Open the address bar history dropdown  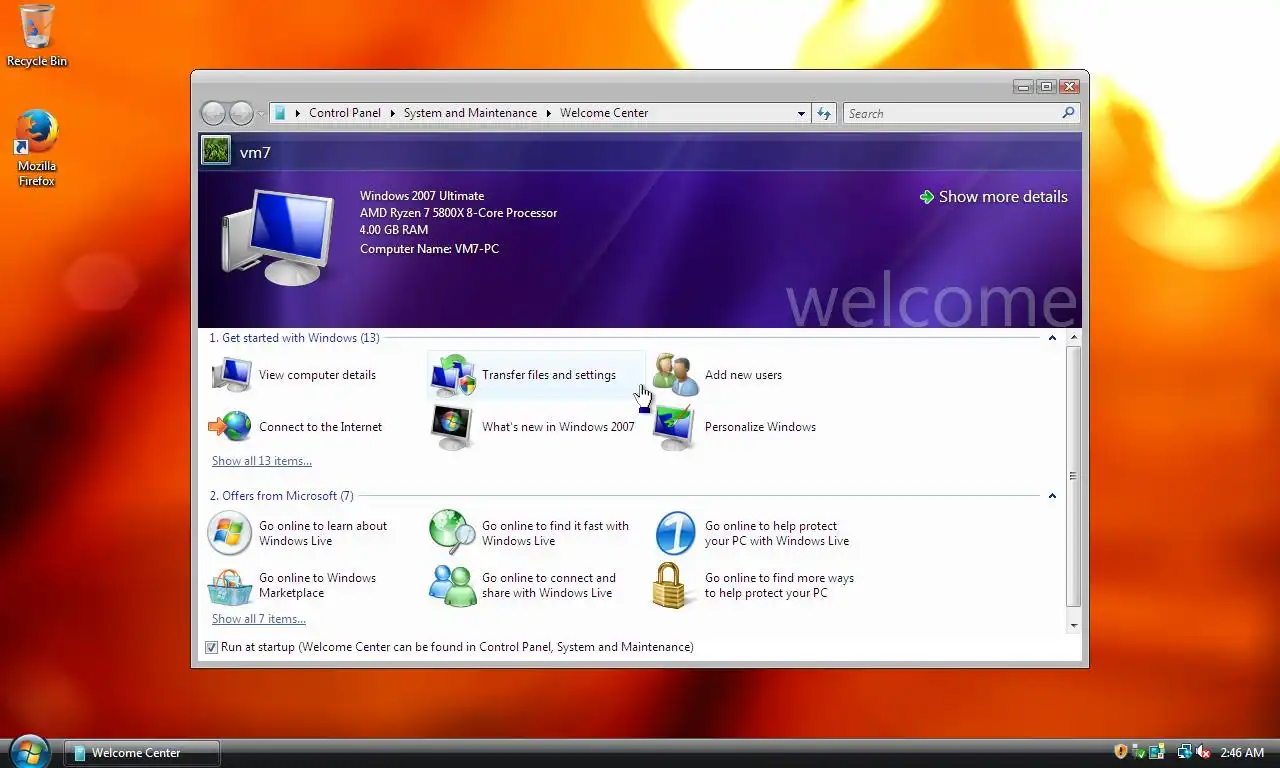coord(801,113)
